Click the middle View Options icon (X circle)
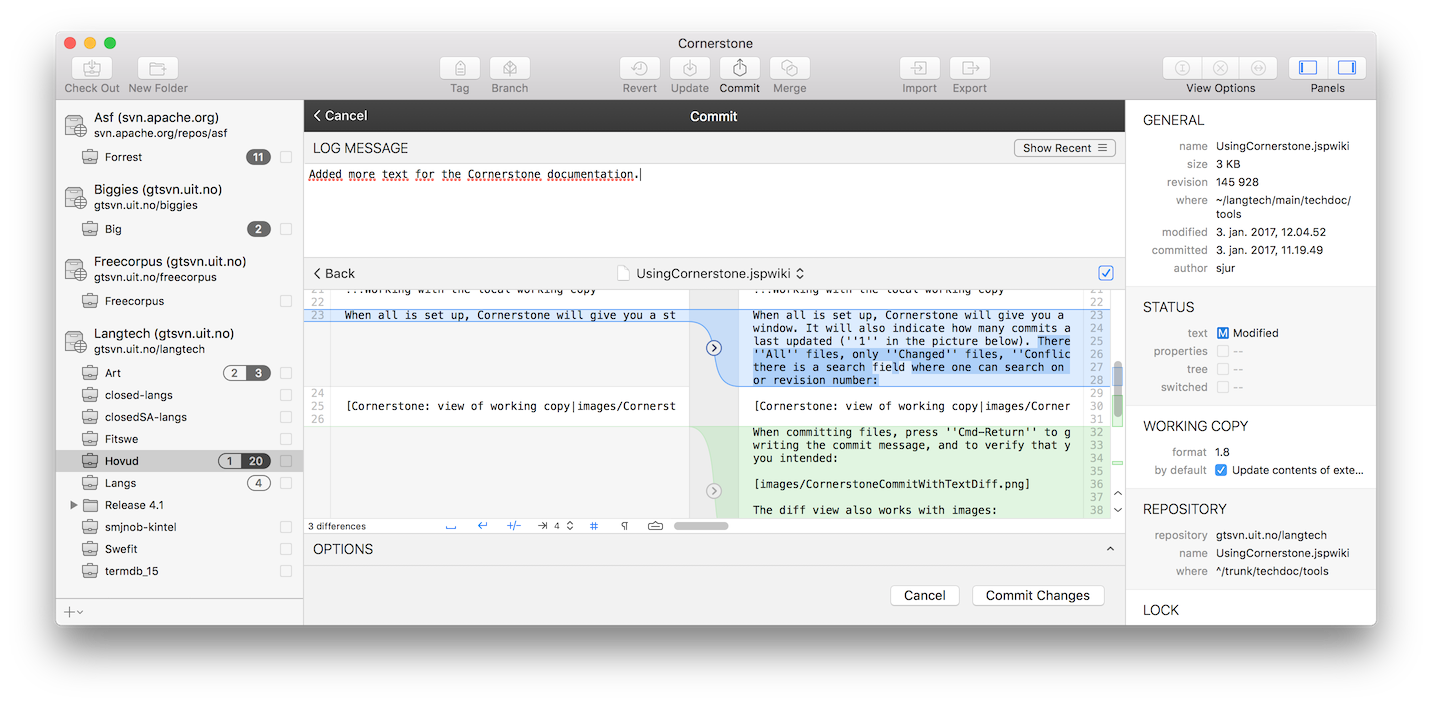The height and width of the screenshot is (705, 1432). tap(1220, 68)
